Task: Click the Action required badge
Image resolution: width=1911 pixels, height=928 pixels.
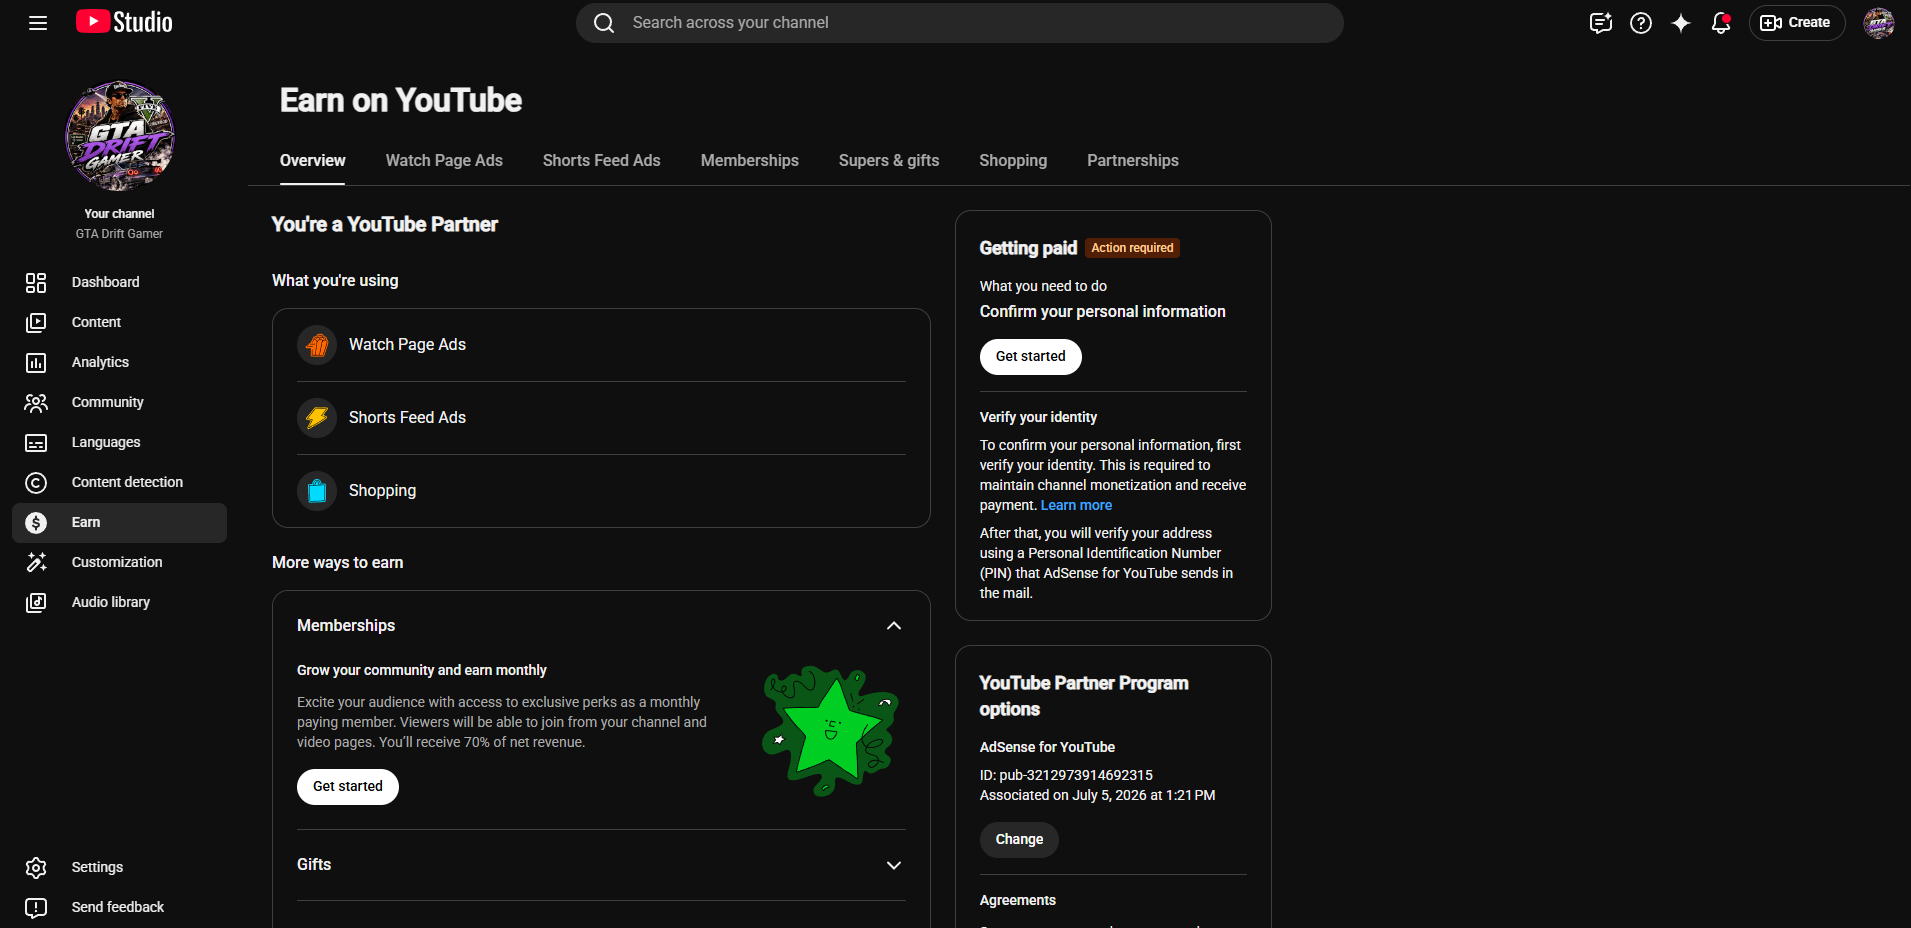Action: (x=1132, y=248)
